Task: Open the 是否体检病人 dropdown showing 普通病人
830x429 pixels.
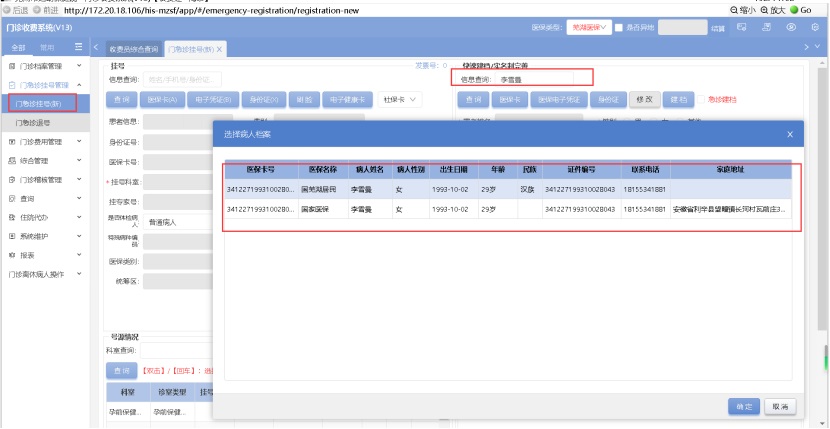Action: 178,222
